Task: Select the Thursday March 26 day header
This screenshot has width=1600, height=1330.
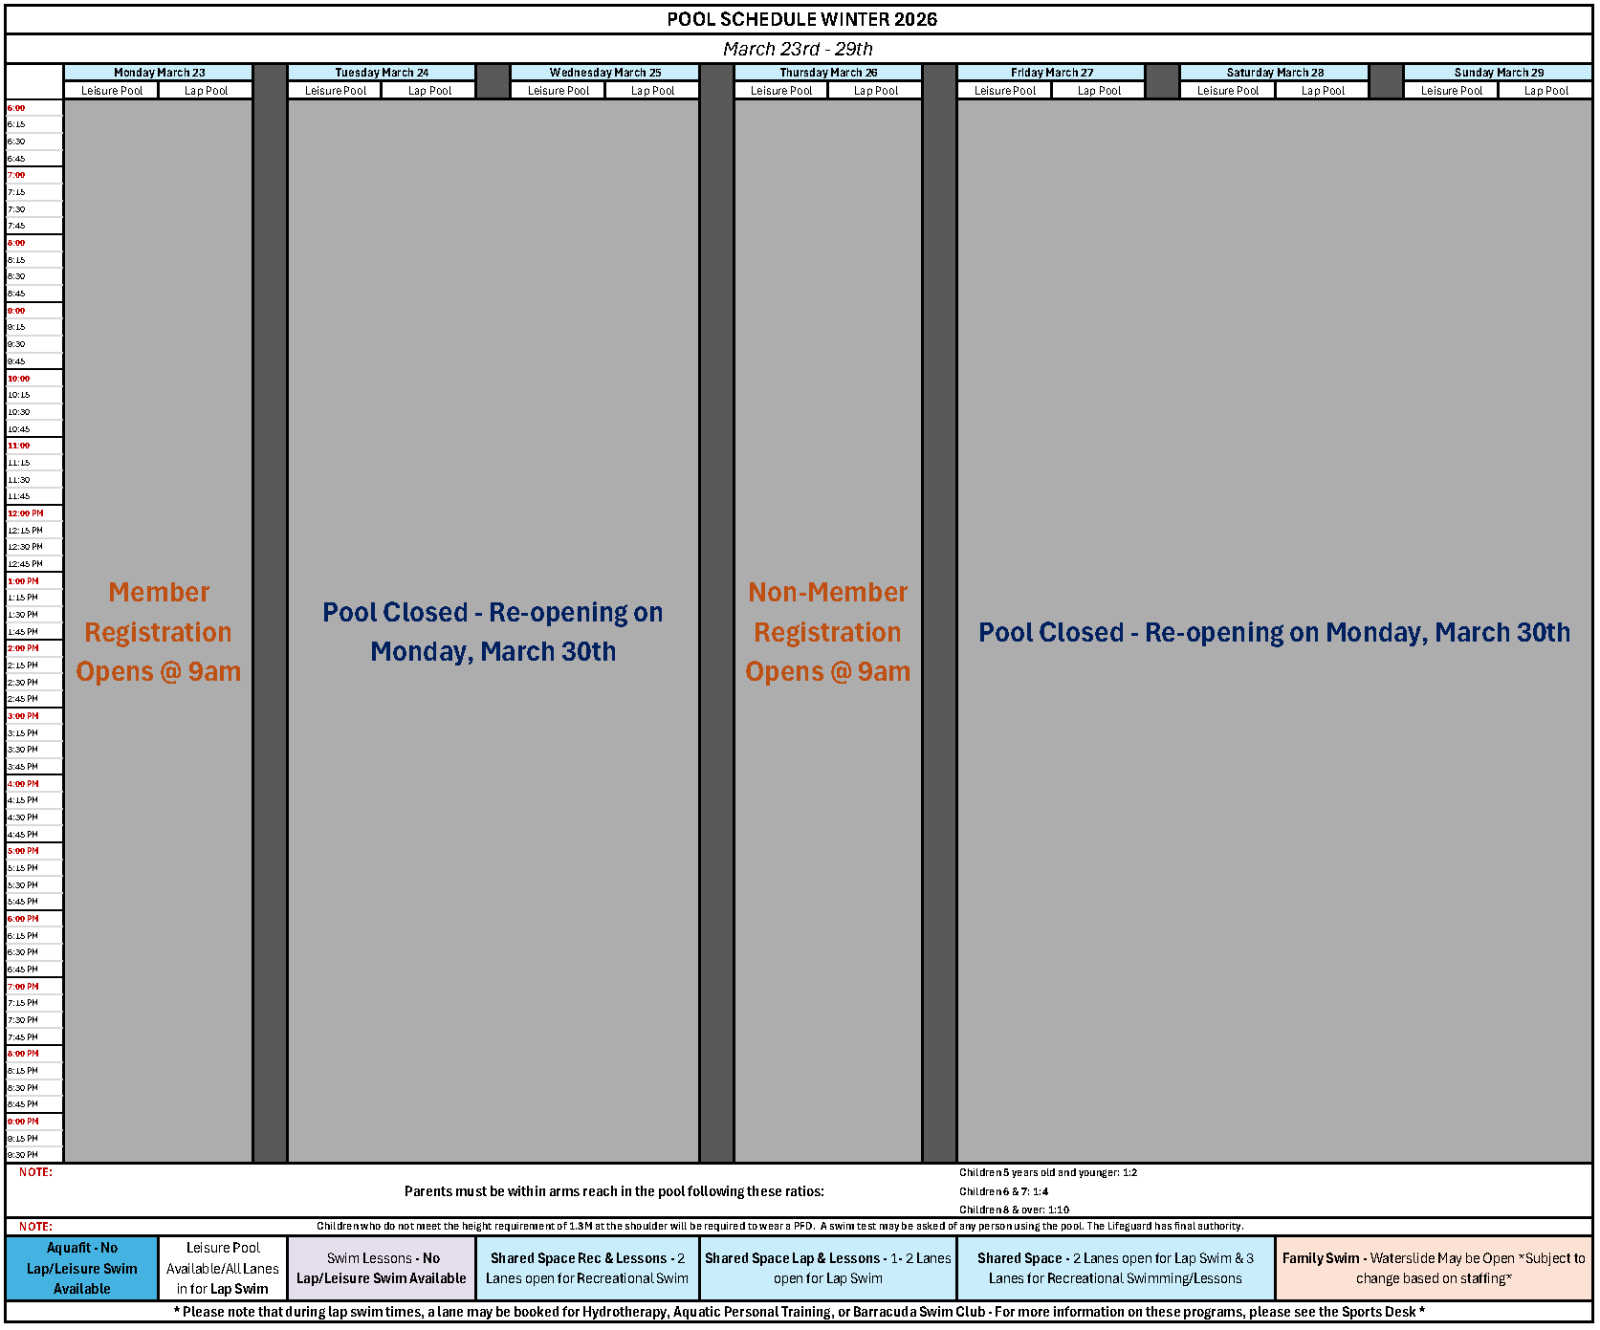Action: coord(827,72)
